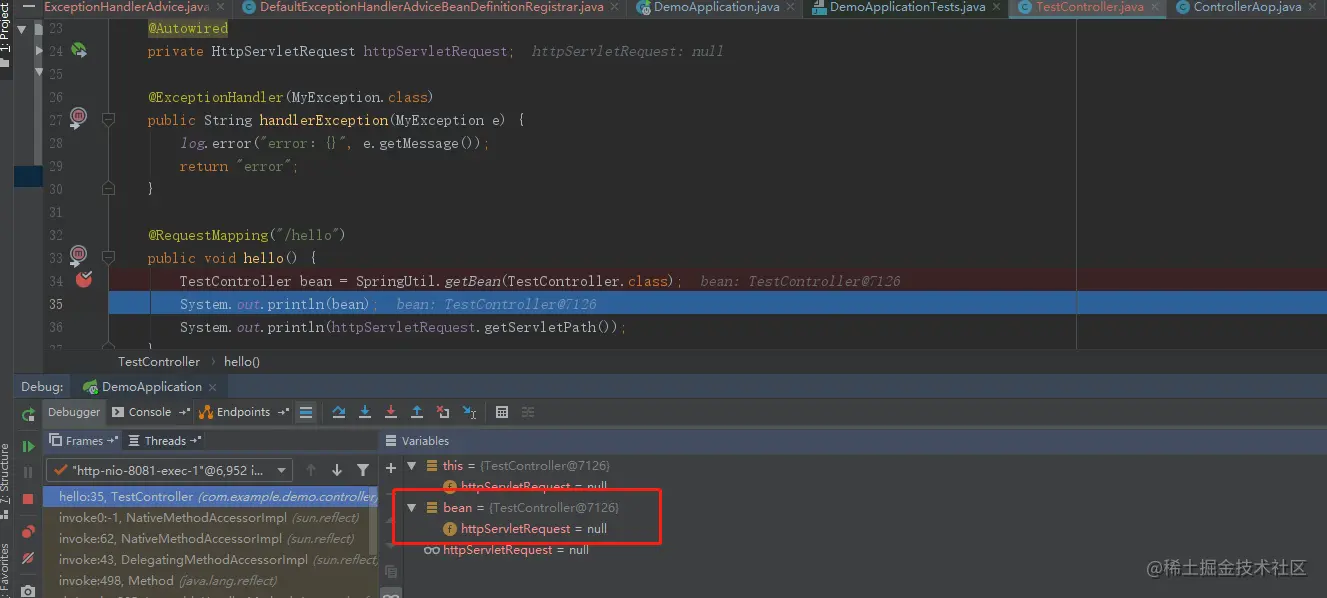Click the Frames list vertical scrollbar

point(374,520)
